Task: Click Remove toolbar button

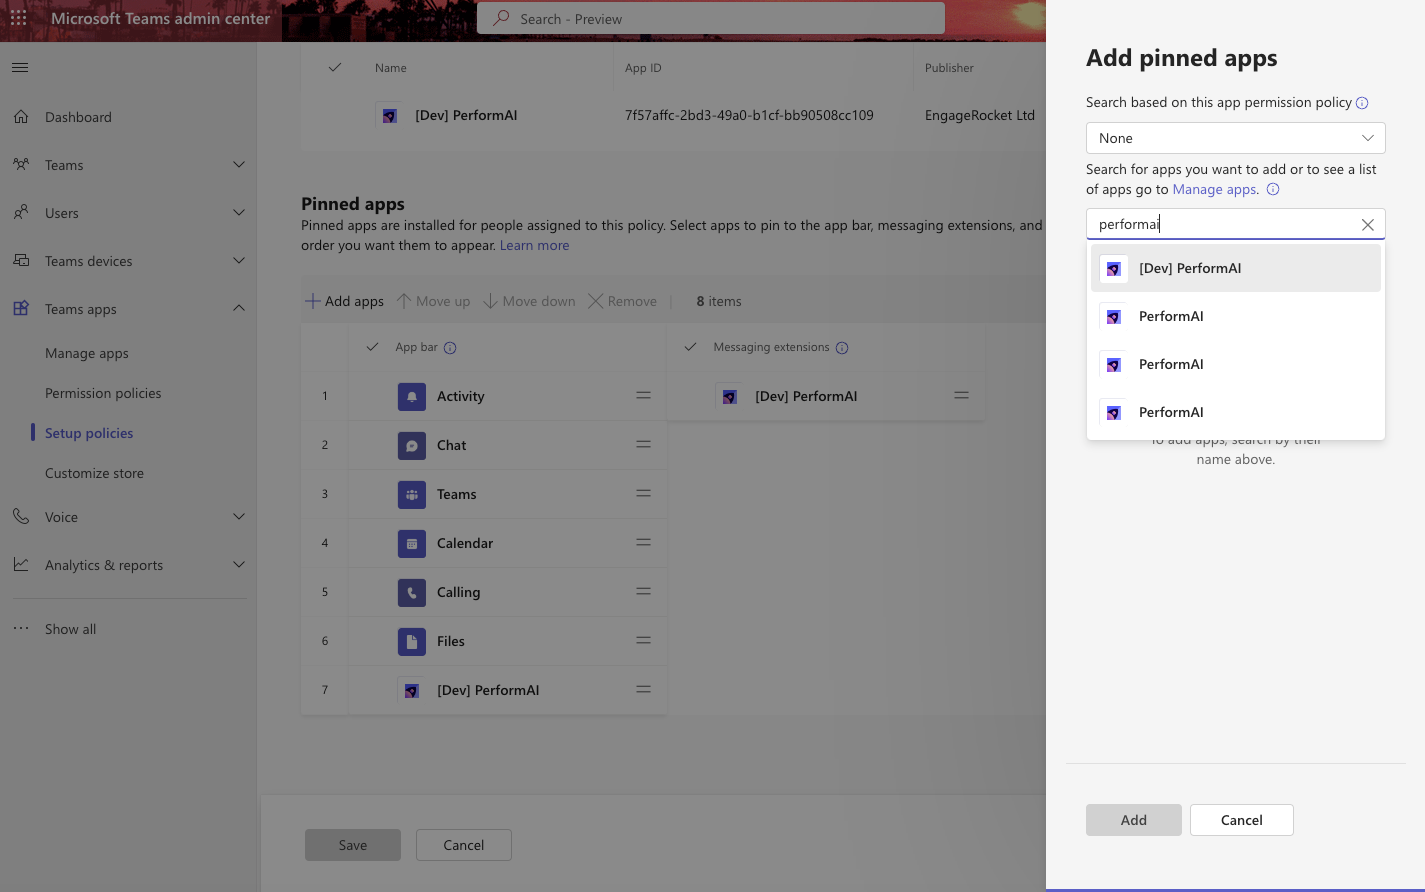Action: click(623, 301)
